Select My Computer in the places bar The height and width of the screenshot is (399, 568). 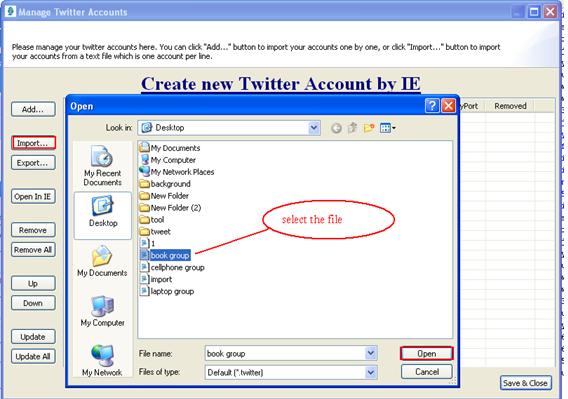point(103,311)
